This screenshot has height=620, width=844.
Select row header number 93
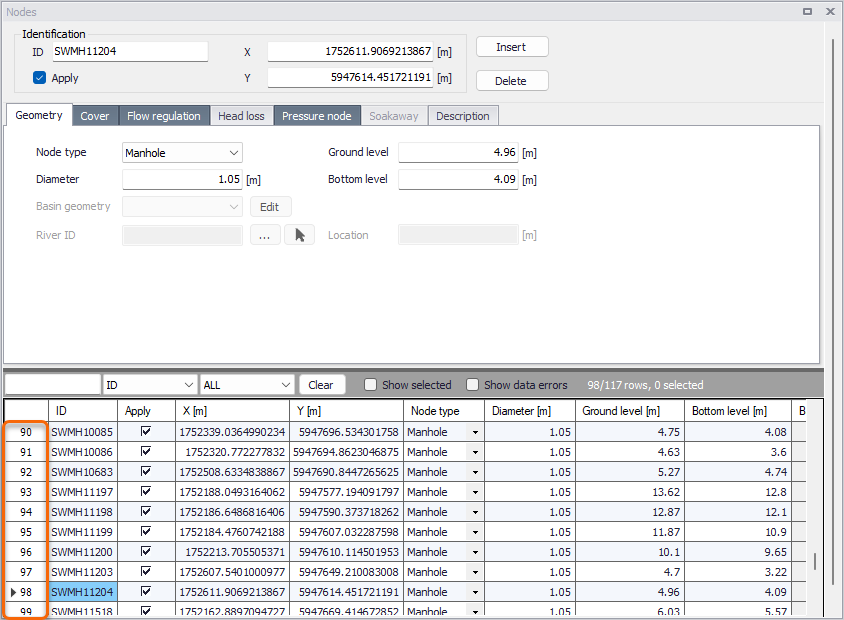coord(26,492)
